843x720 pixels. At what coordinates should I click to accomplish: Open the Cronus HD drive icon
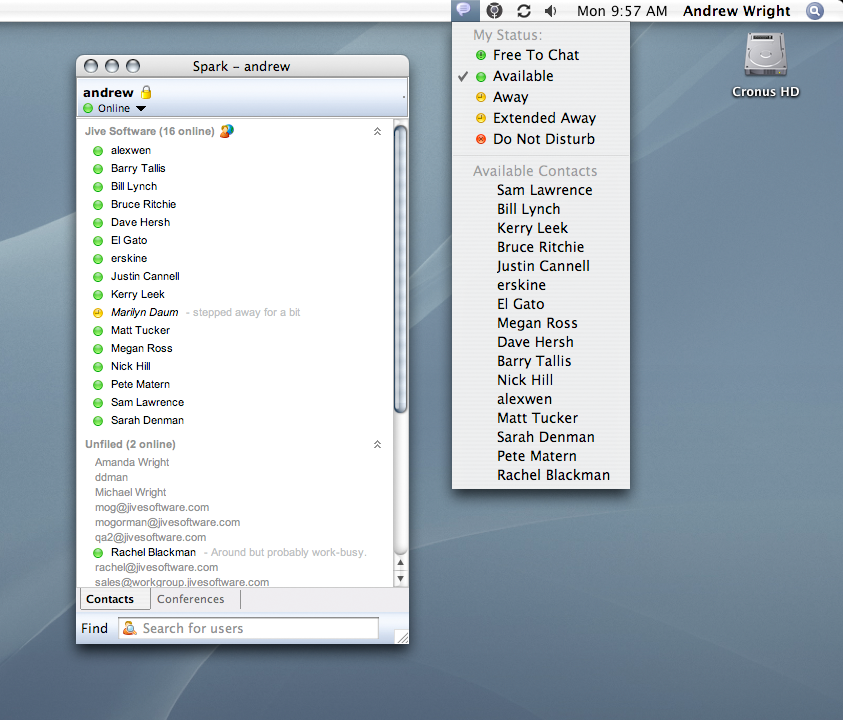tap(766, 54)
